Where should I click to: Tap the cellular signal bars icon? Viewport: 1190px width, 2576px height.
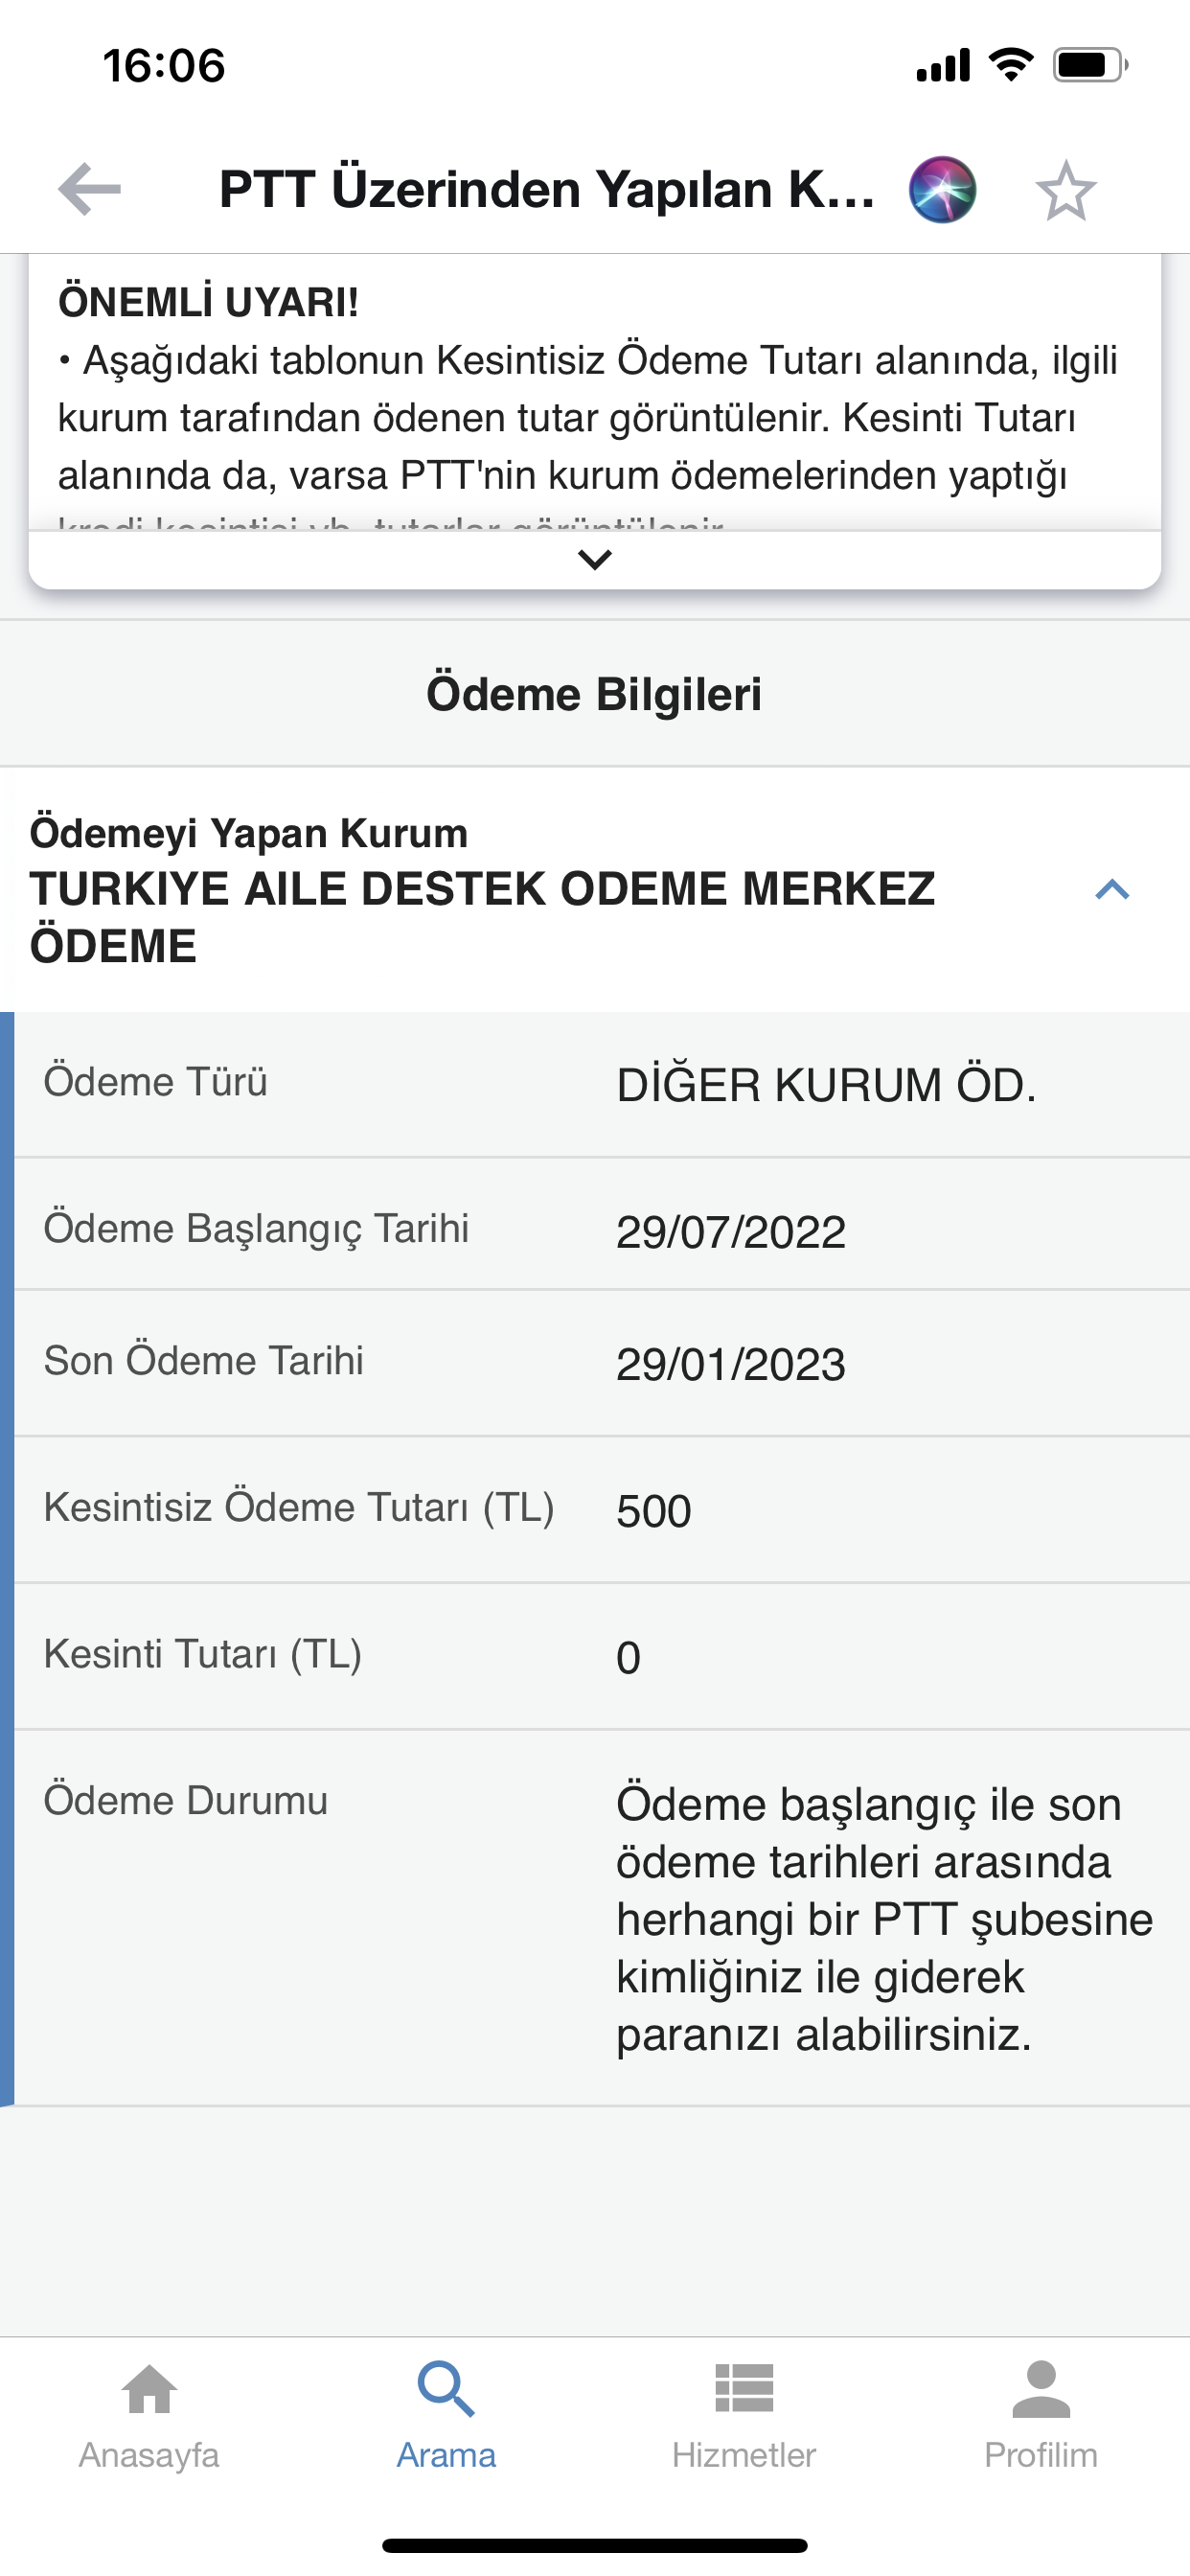coord(943,66)
